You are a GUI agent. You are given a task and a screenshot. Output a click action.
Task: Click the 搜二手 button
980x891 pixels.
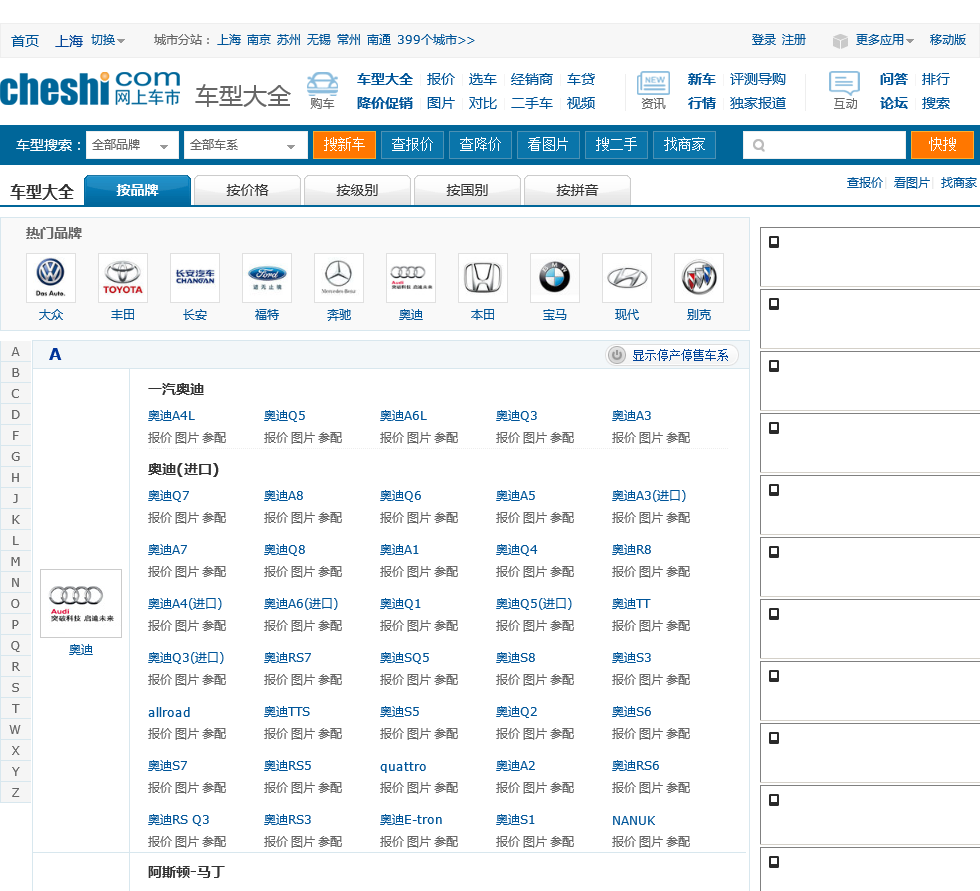click(x=616, y=145)
